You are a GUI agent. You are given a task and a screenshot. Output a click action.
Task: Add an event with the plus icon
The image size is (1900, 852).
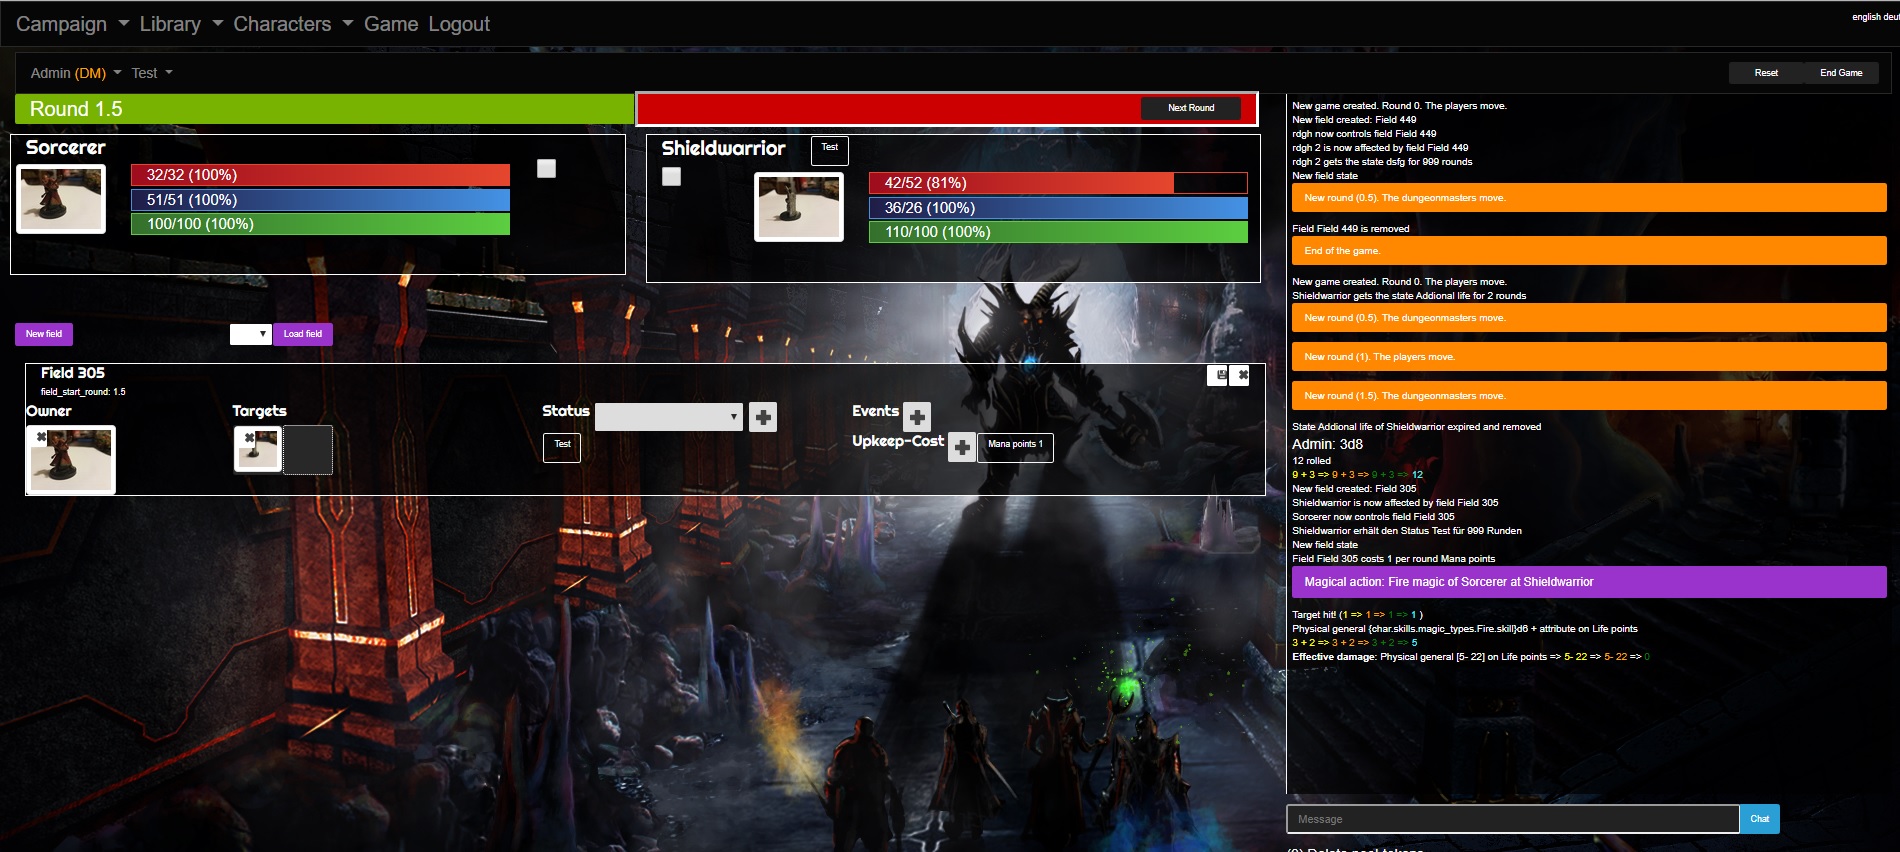click(917, 416)
